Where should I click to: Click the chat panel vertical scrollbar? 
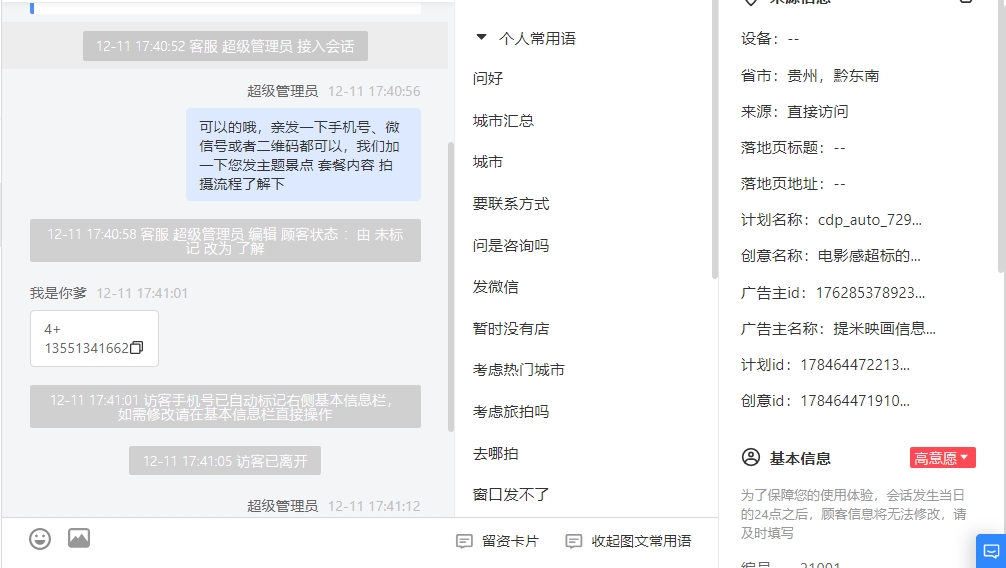point(450,286)
